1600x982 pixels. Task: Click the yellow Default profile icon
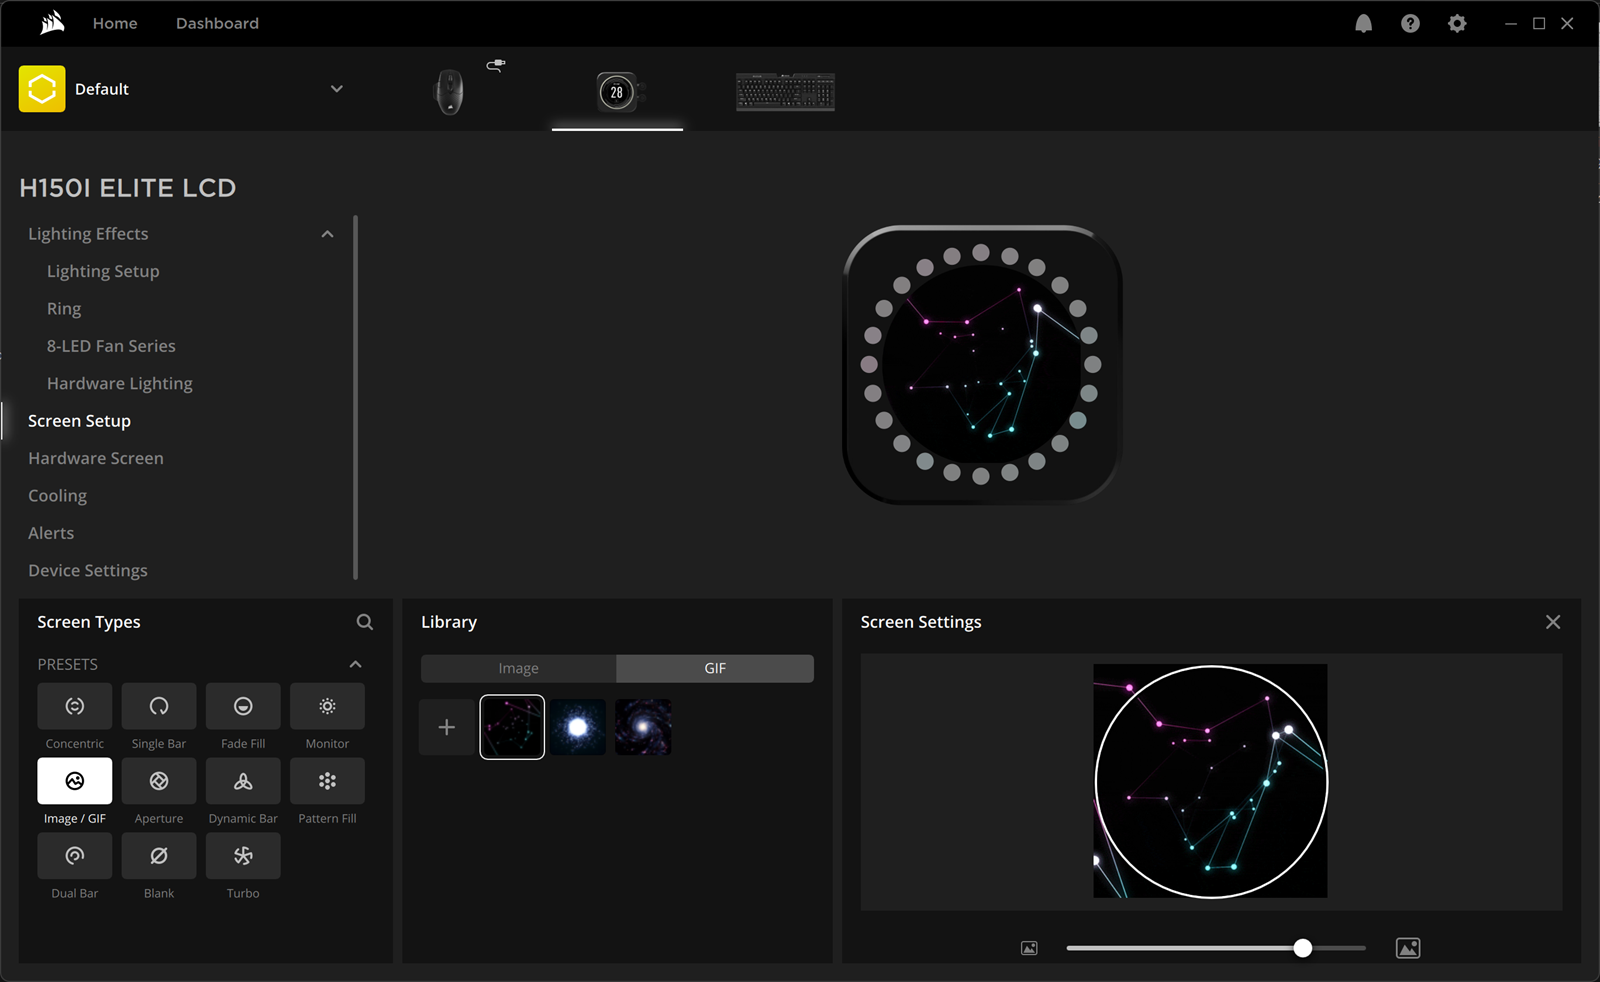tap(42, 89)
